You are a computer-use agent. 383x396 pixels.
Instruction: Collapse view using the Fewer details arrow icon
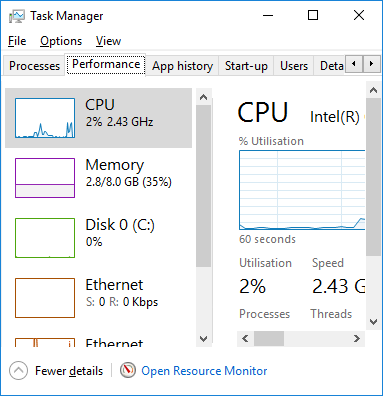[18, 371]
